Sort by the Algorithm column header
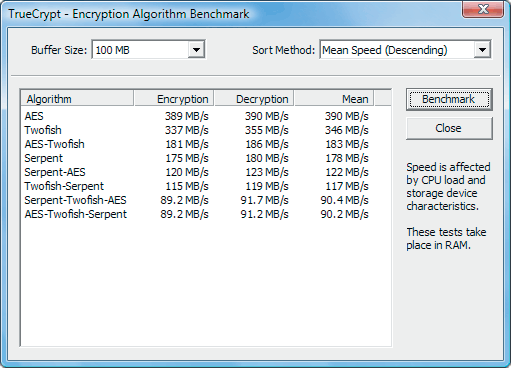Viewport: 511px width, 368px height. (77, 99)
